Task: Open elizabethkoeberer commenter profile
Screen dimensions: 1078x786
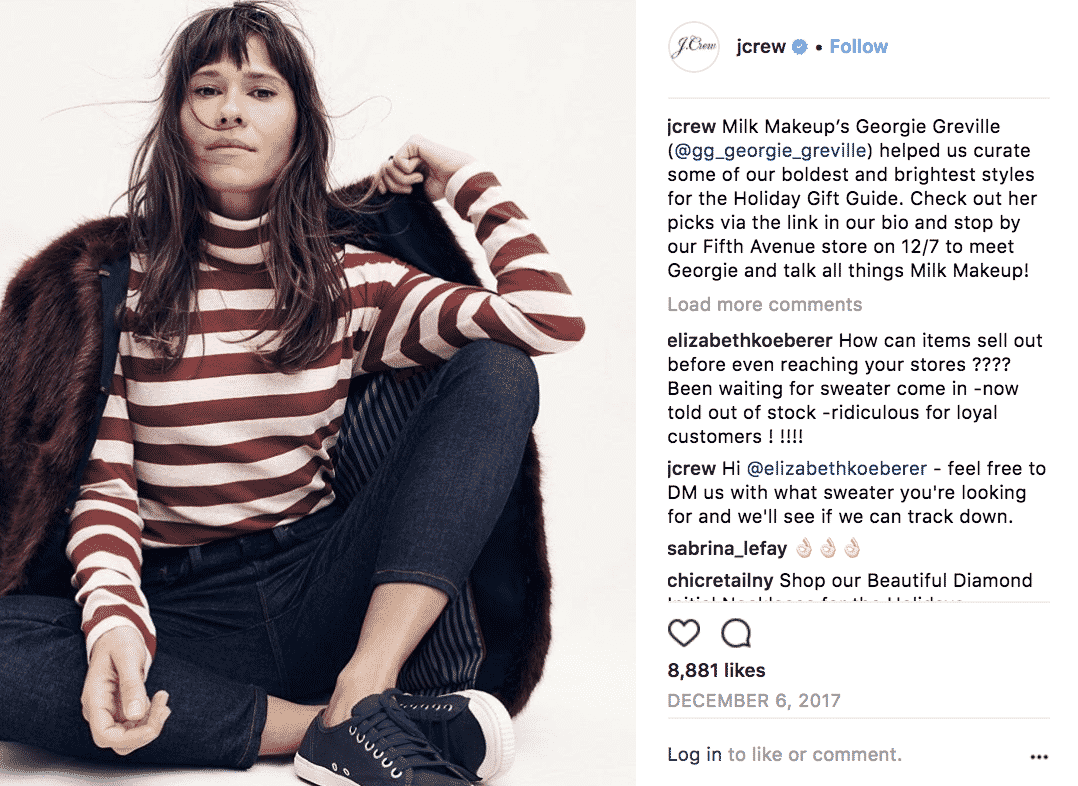Action: pos(750,340)
